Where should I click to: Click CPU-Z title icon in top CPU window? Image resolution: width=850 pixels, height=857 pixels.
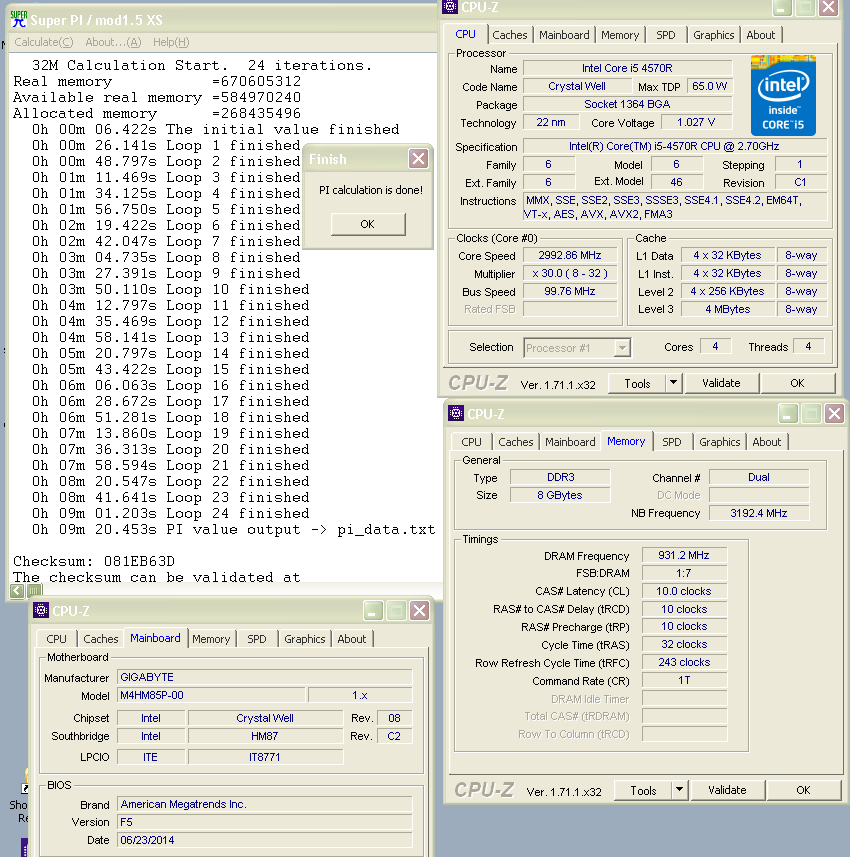point(450,7)
